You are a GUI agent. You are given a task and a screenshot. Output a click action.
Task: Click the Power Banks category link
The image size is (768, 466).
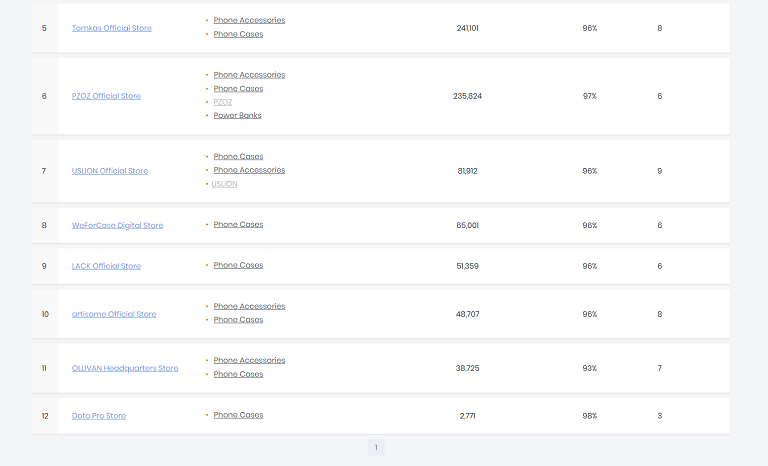click(237, 115)
